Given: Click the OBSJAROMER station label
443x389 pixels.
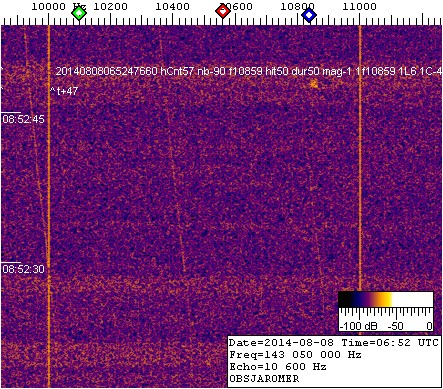Looking at the screenshot, I should coord(264,379).
